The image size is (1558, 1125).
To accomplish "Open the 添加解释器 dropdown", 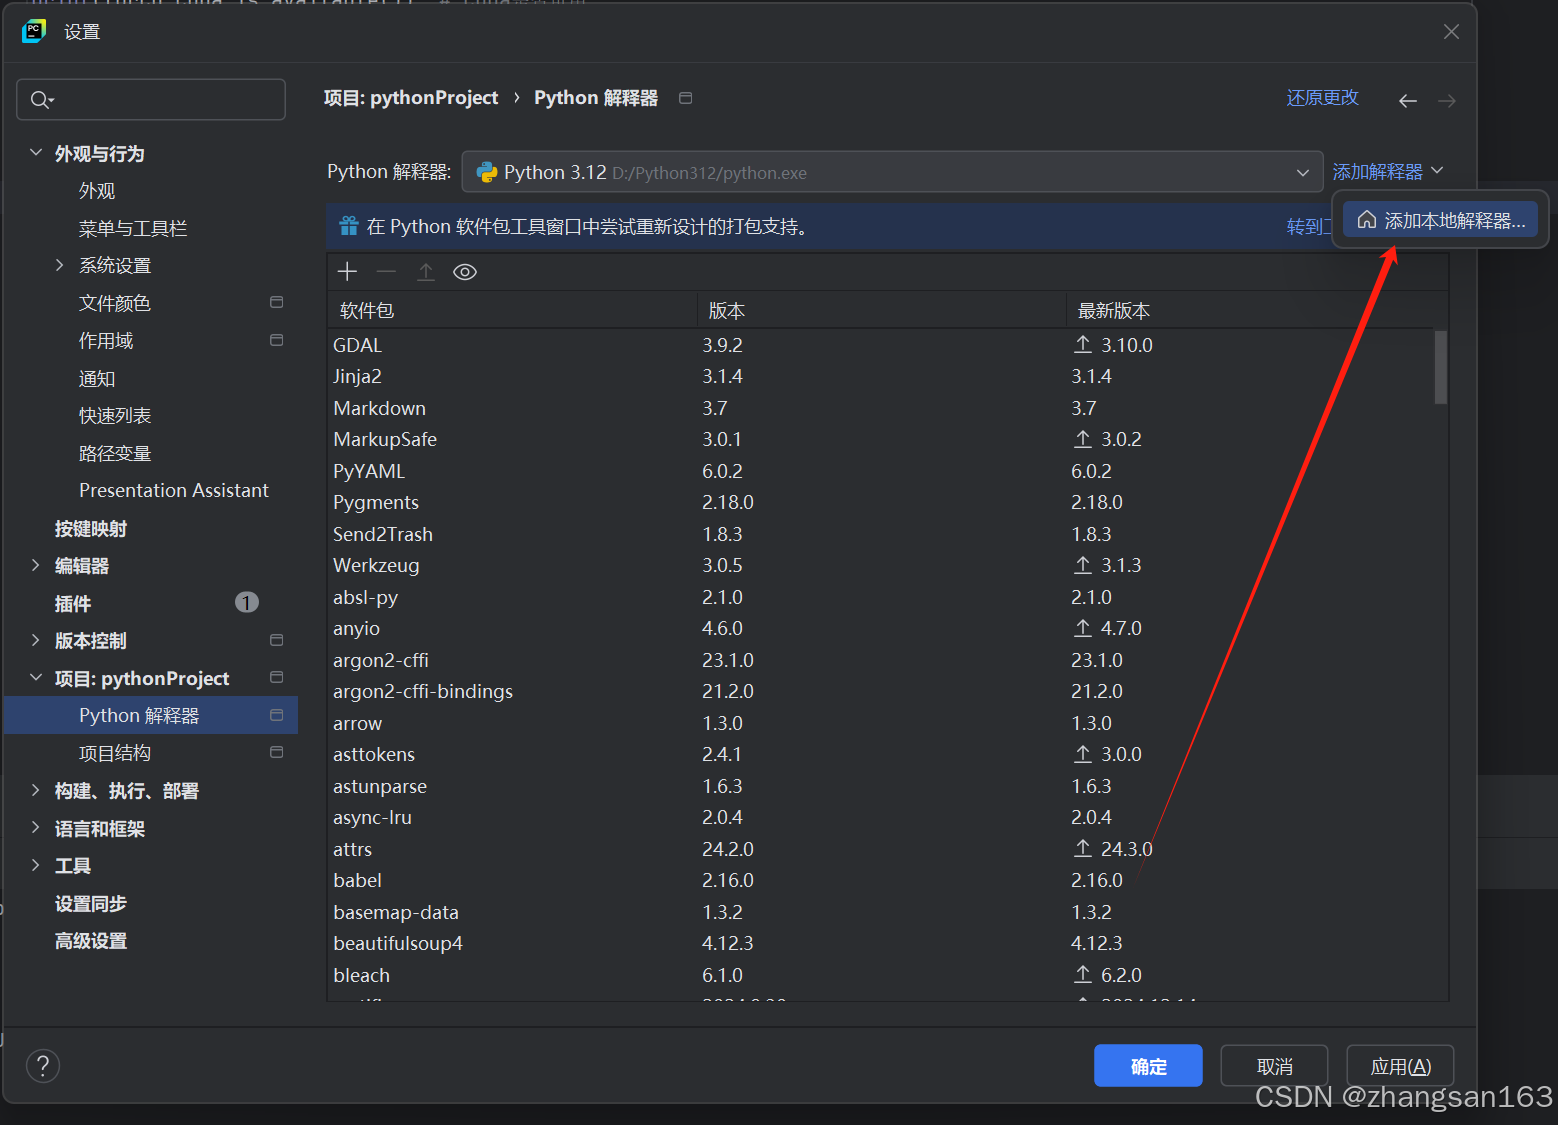I will [x=1389, y=171].
